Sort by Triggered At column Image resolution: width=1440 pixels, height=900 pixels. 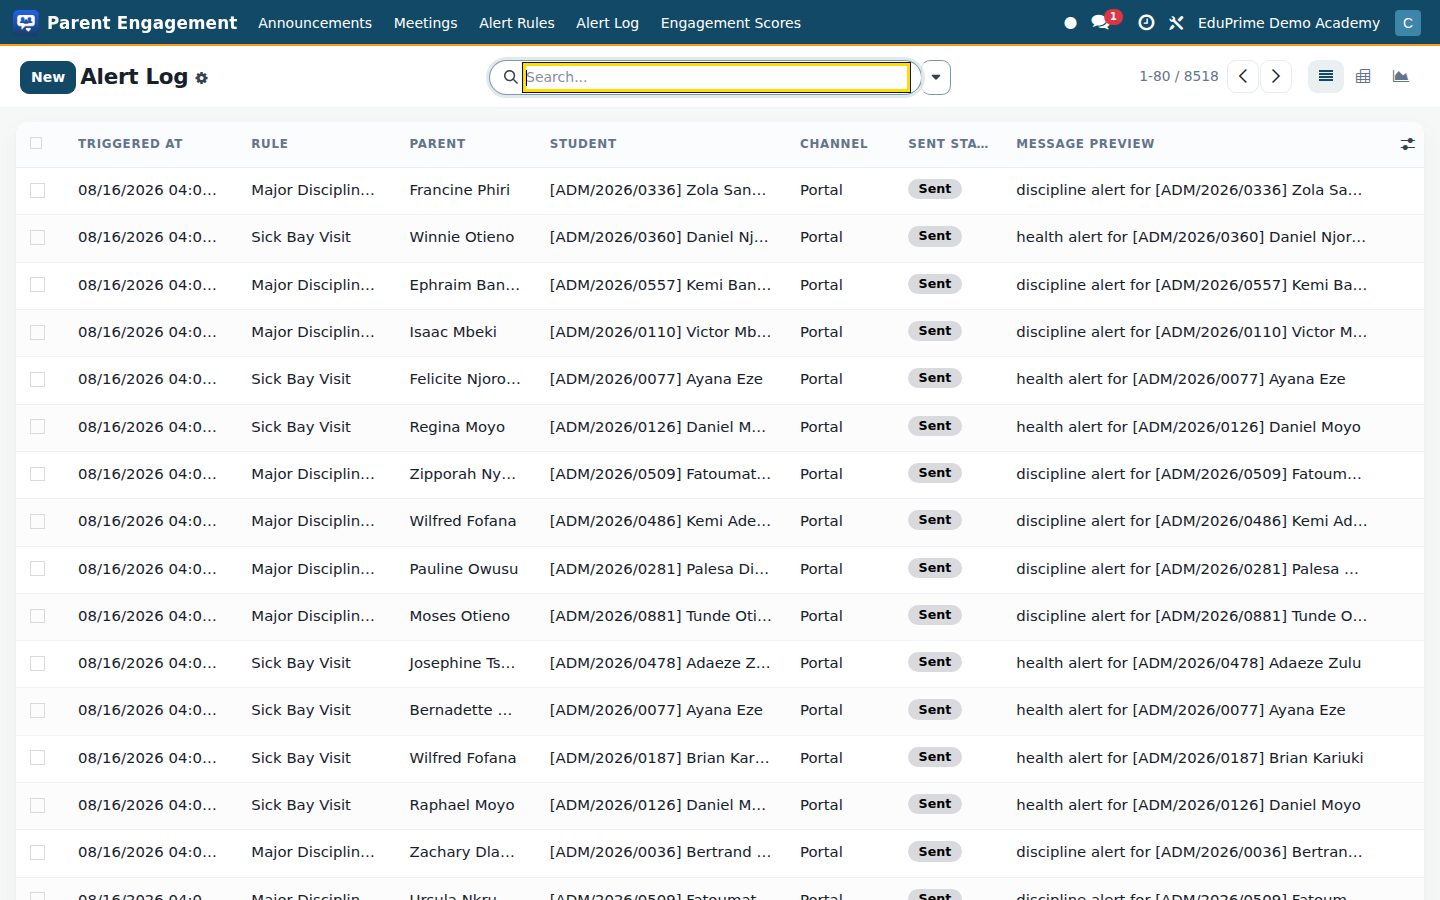click(x=130, y=144)
